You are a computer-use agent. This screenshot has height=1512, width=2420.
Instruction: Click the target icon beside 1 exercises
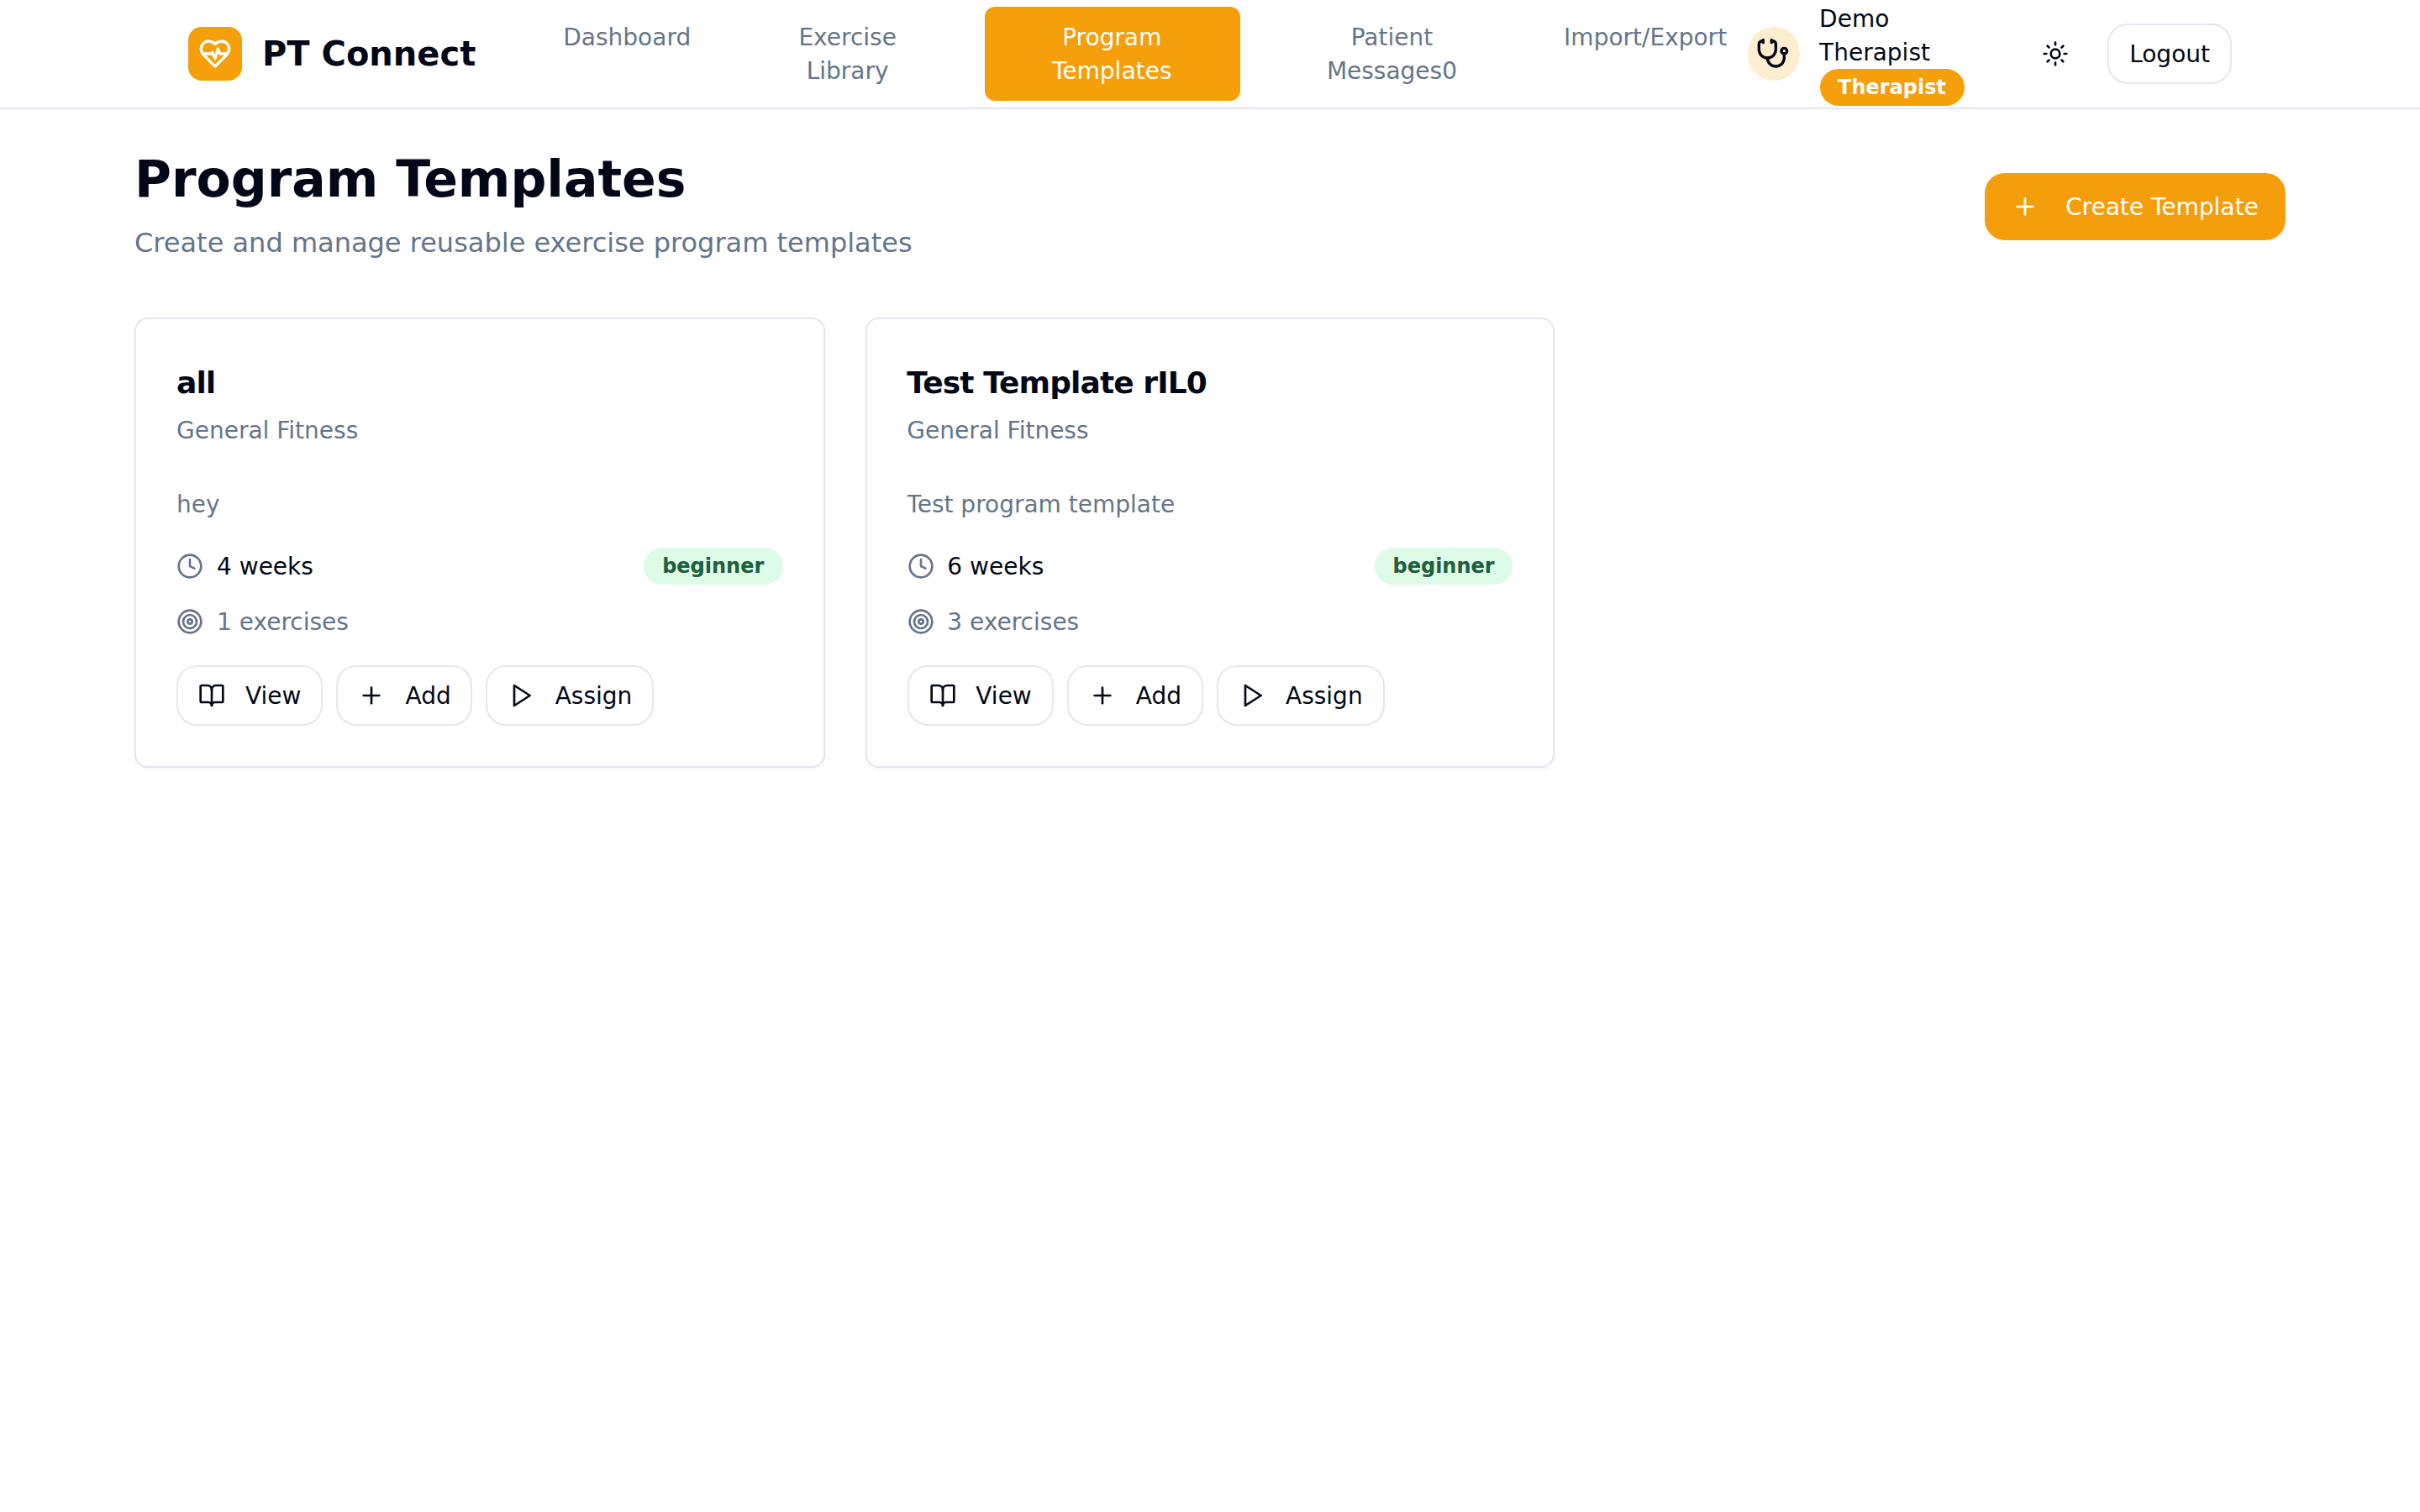189,621
